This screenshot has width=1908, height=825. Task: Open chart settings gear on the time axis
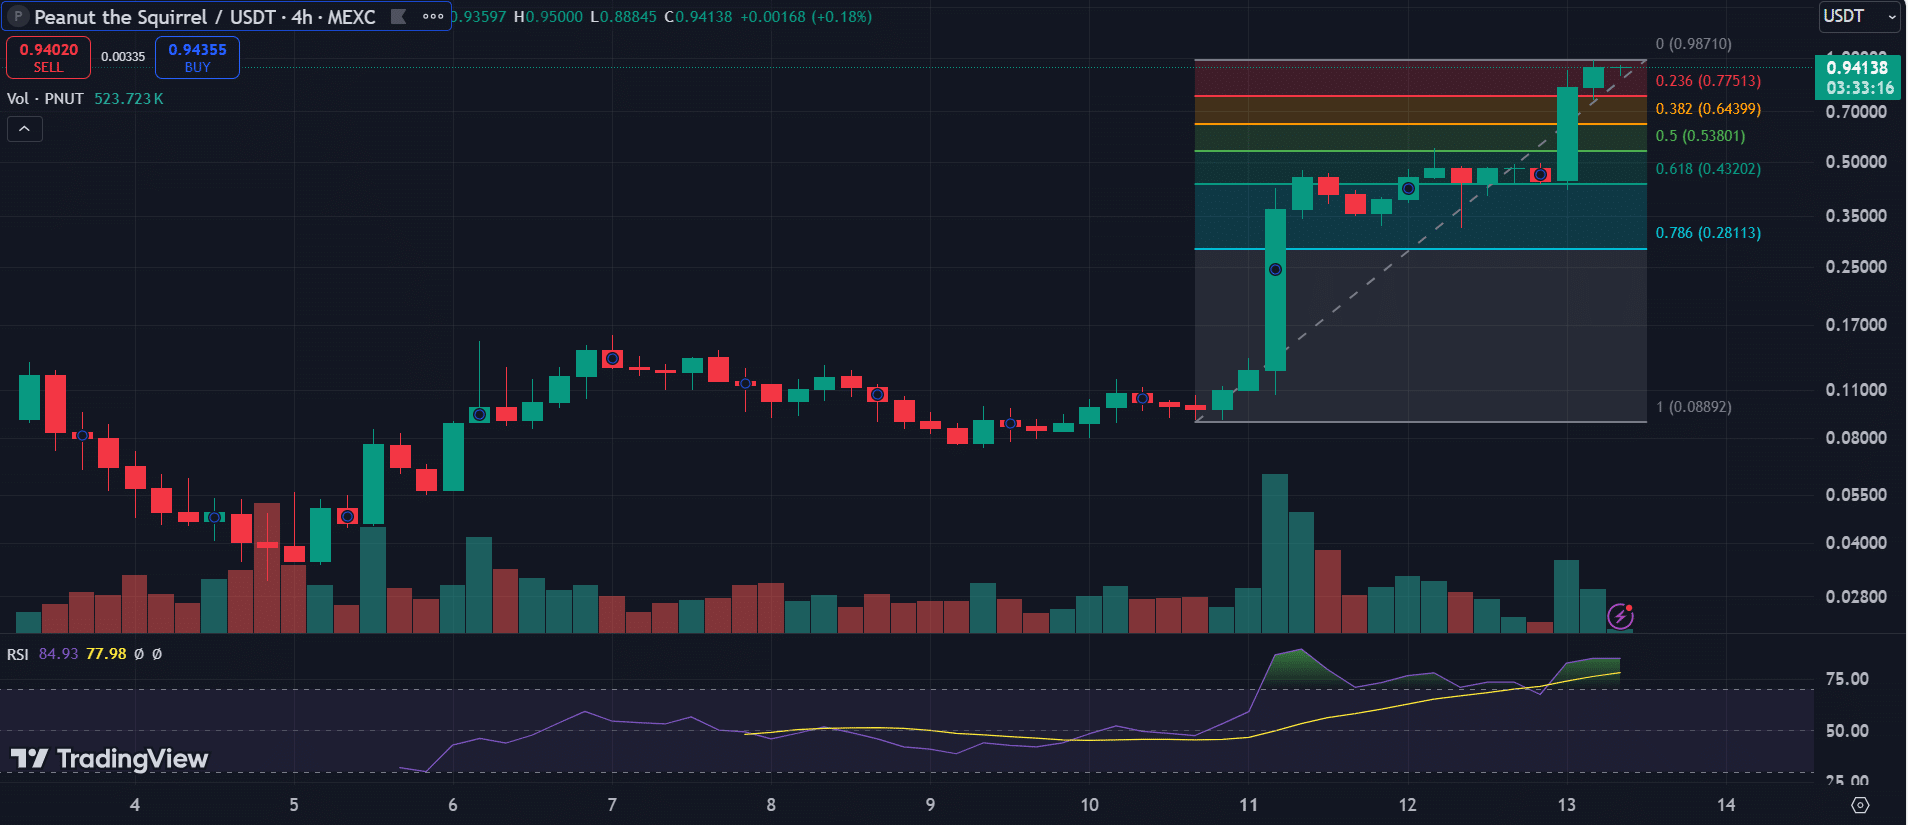click(1860, 805)
